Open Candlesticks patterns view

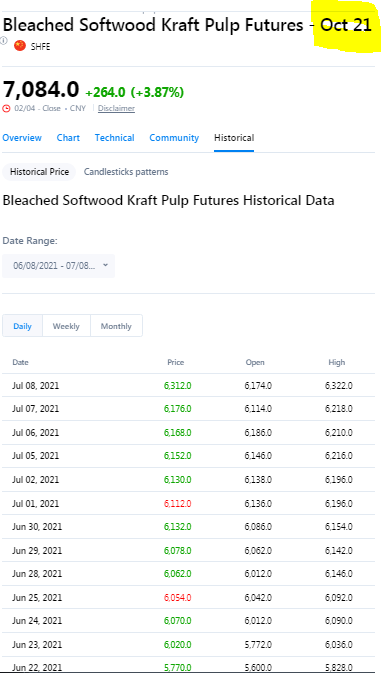(x=126, y=172)
